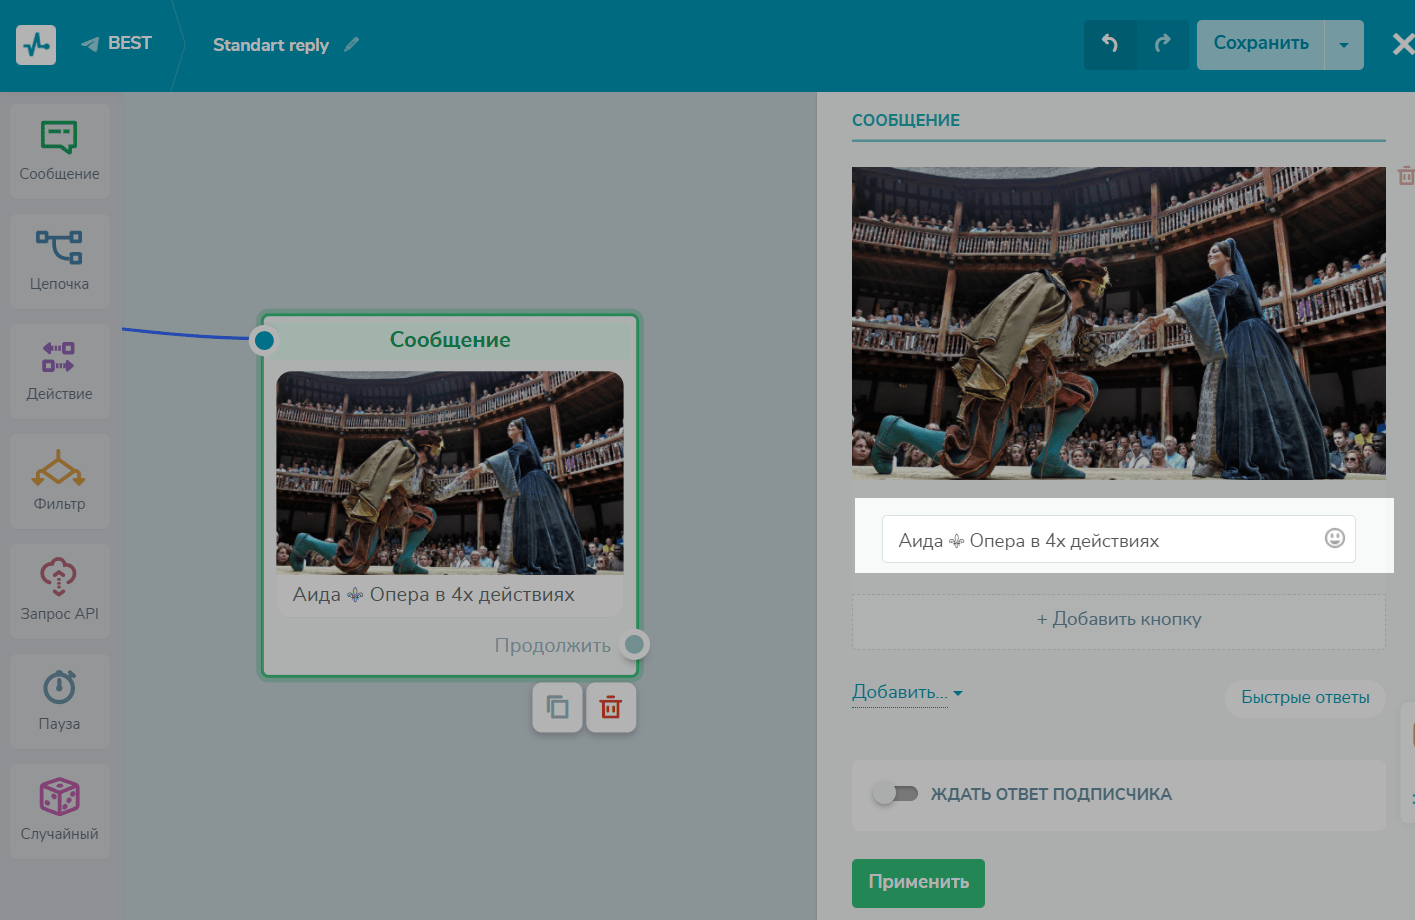Screen dimensions: 1415x920
Task: Click the input connector dot of message block
Action: point(264,341)
